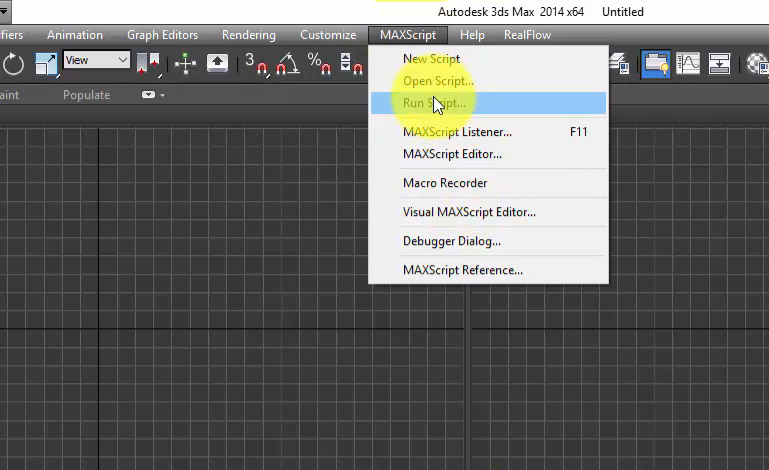The image size is (769, 470).
Task: Open Visual MAXScript Editor... entry
Action: (488, 212)
